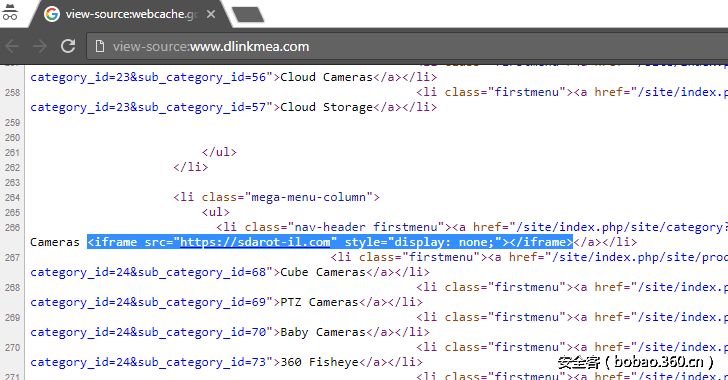Click the closing </ul> tag on line 261

(x=219, y=152)
